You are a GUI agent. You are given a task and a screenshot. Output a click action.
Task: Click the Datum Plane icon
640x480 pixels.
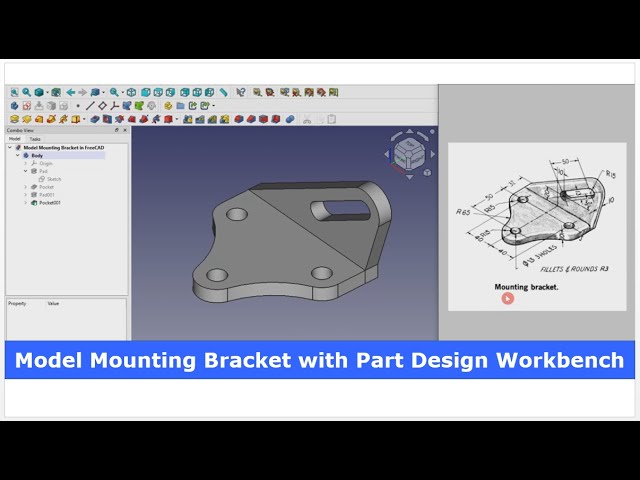102,106
